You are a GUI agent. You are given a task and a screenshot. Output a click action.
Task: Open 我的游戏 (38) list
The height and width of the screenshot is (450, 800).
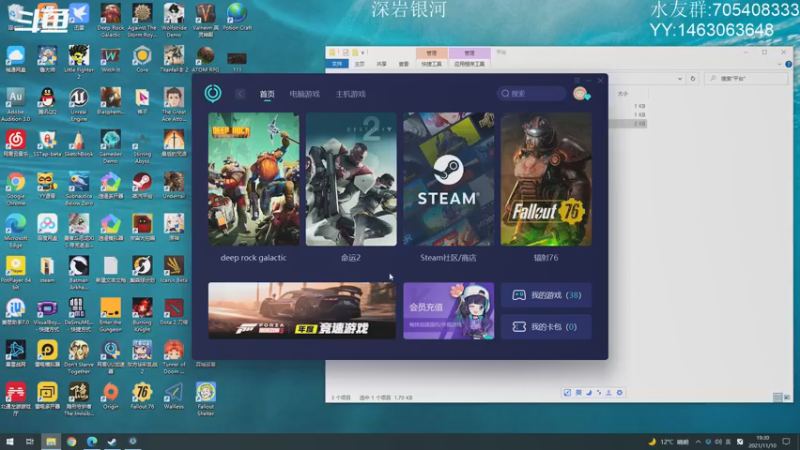546,295
